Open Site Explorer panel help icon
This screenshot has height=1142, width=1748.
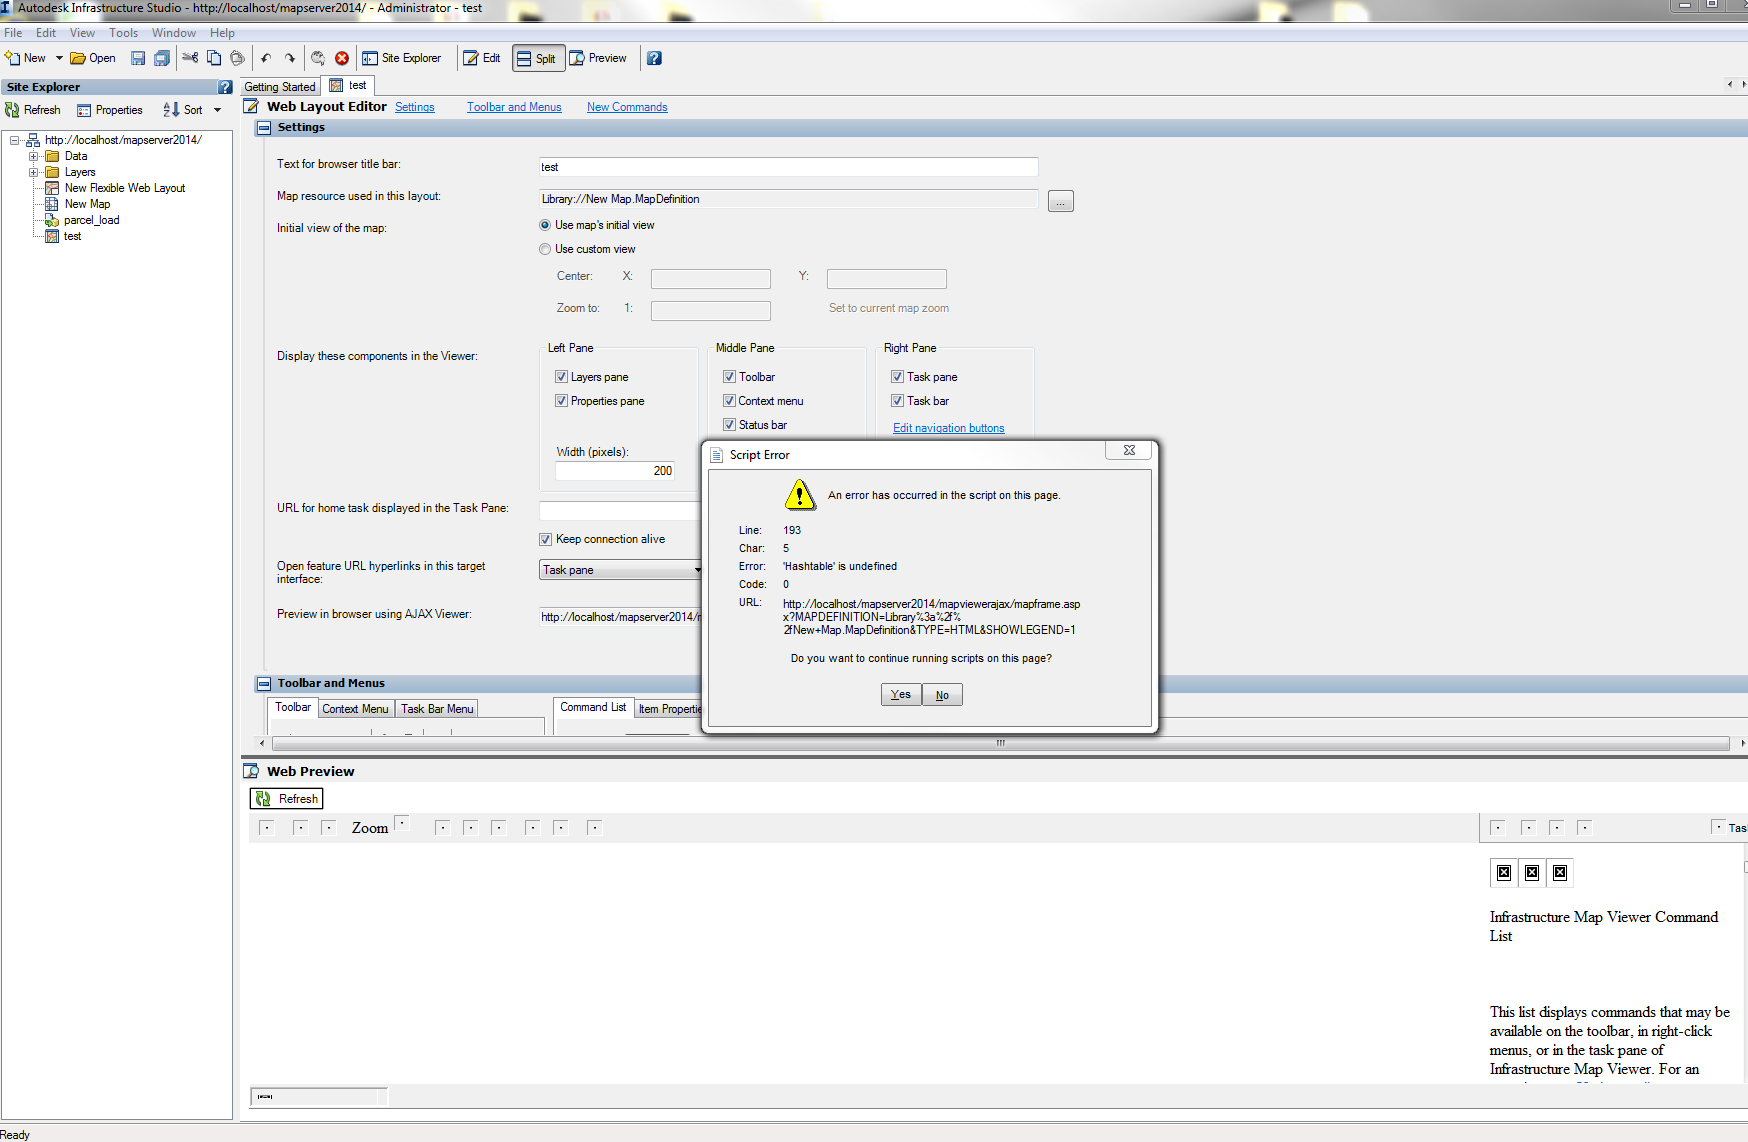coord(225,87)
